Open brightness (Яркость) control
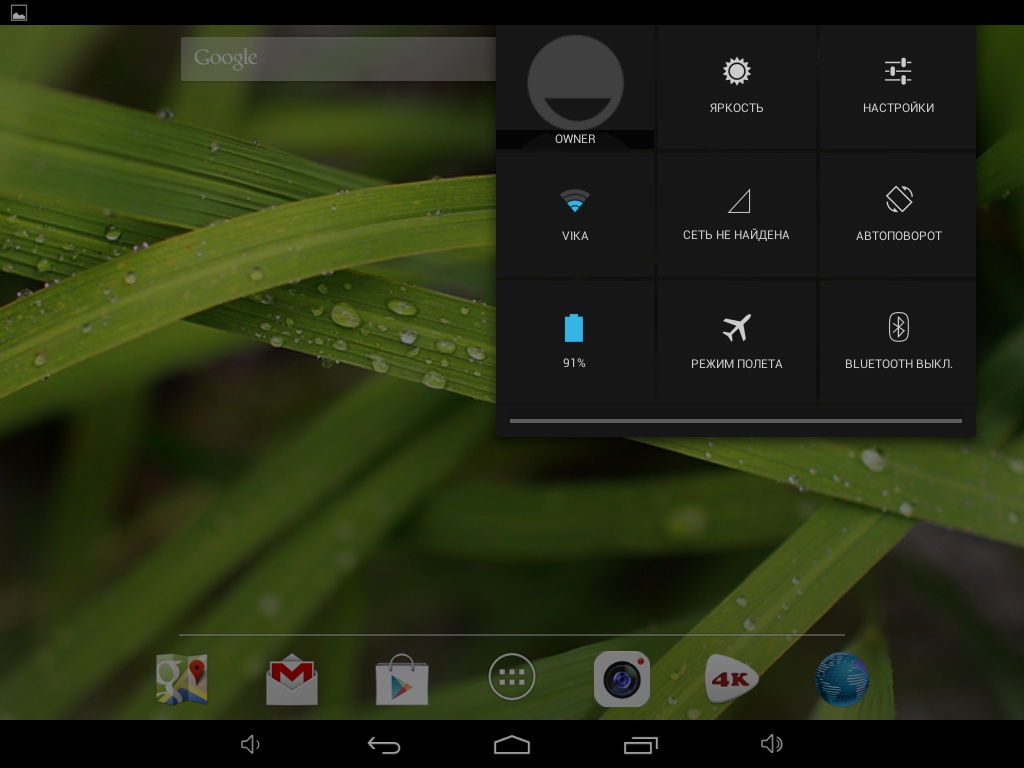1024x768 pixels. [x=737, y=87]
